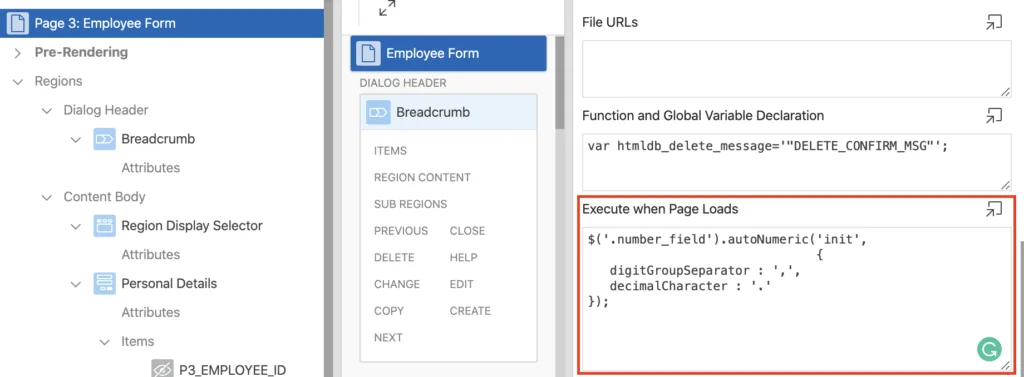The height and width of the screenshot is (377, 1024).
Task: Select the Pre-Rendering label
Action: tap(81, 52)
